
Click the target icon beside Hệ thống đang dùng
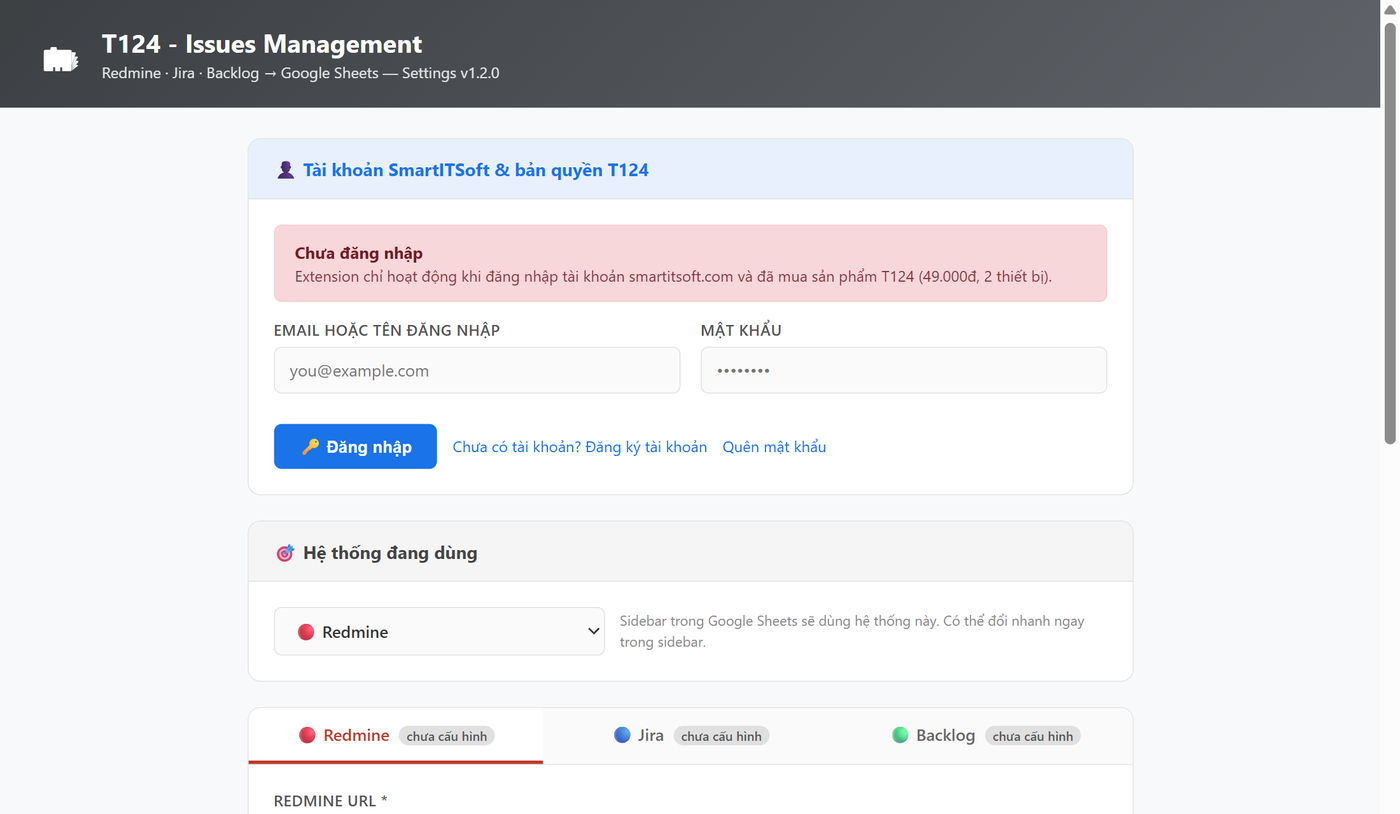click(x=285, y=553)
